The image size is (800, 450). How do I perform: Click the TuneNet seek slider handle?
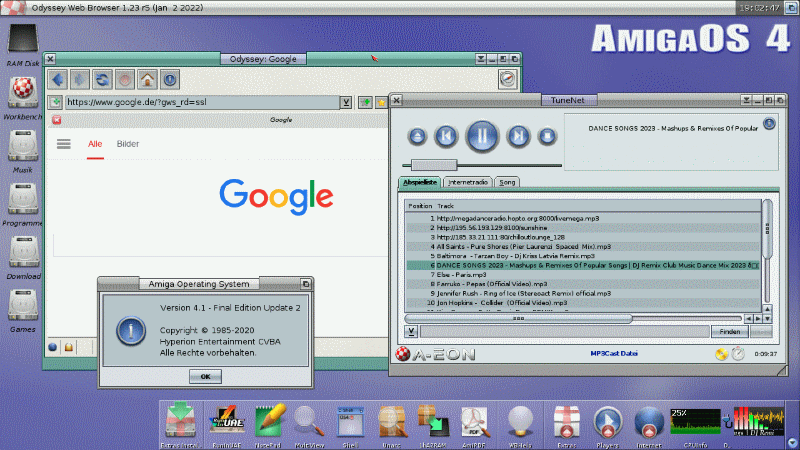(x=433, y=163)
